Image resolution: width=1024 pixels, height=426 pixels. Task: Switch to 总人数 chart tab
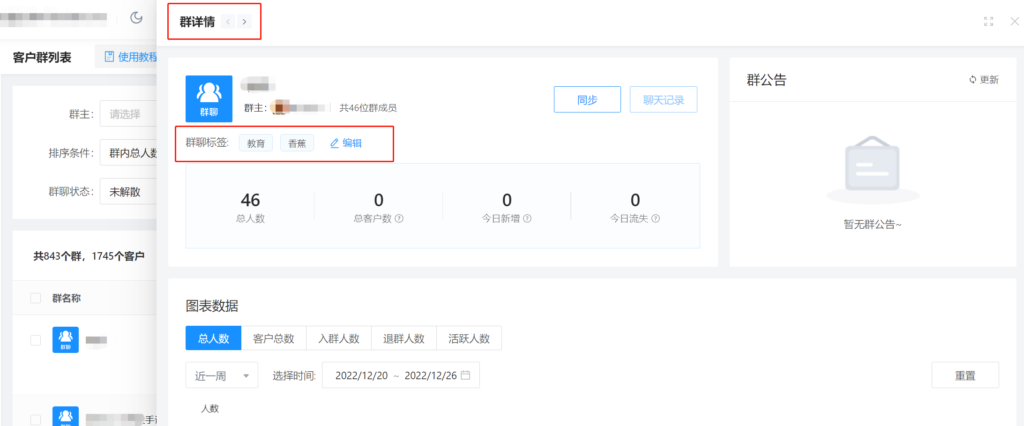[214, 338]
